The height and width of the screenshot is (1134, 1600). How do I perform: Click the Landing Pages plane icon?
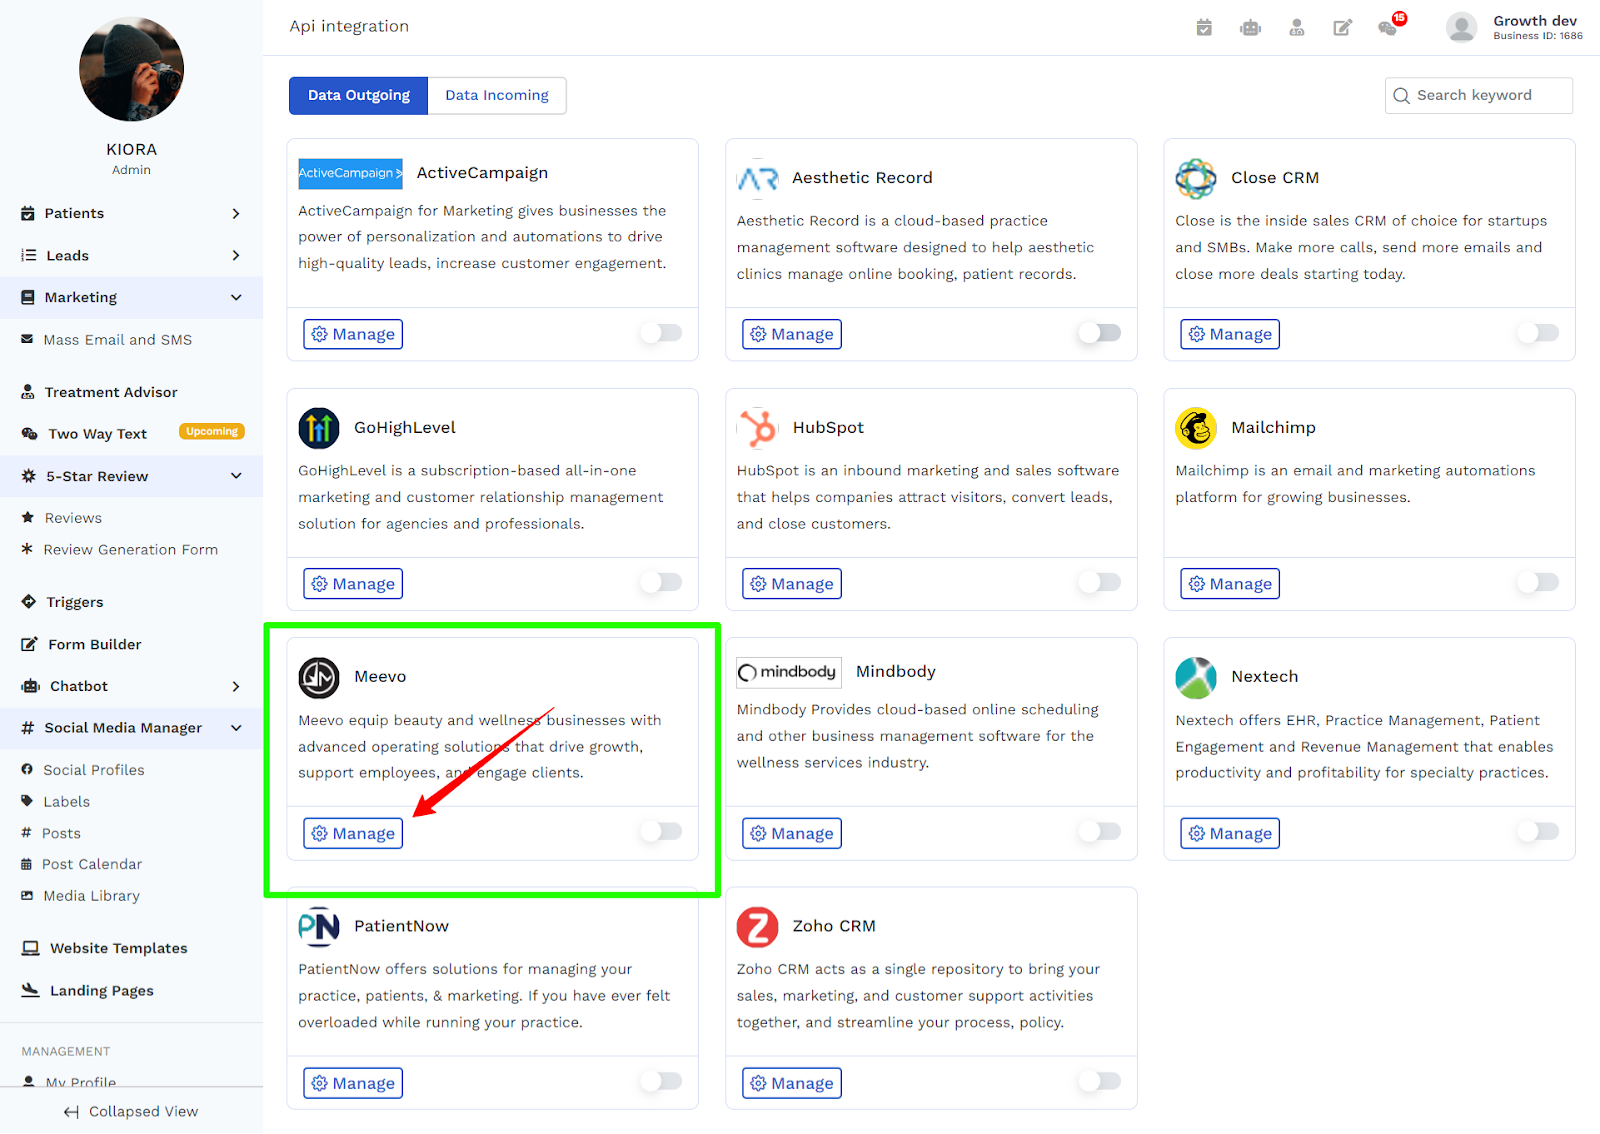coord(31,990)
